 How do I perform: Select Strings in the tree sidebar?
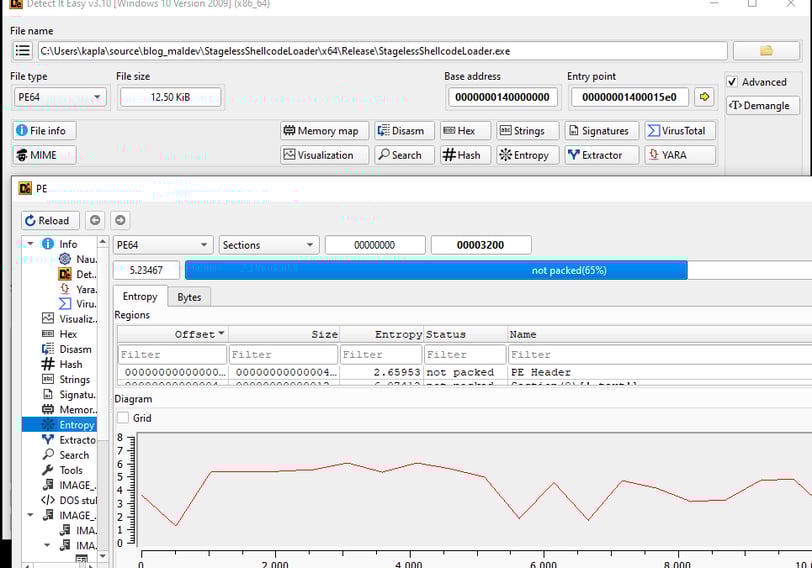point(66,380)
